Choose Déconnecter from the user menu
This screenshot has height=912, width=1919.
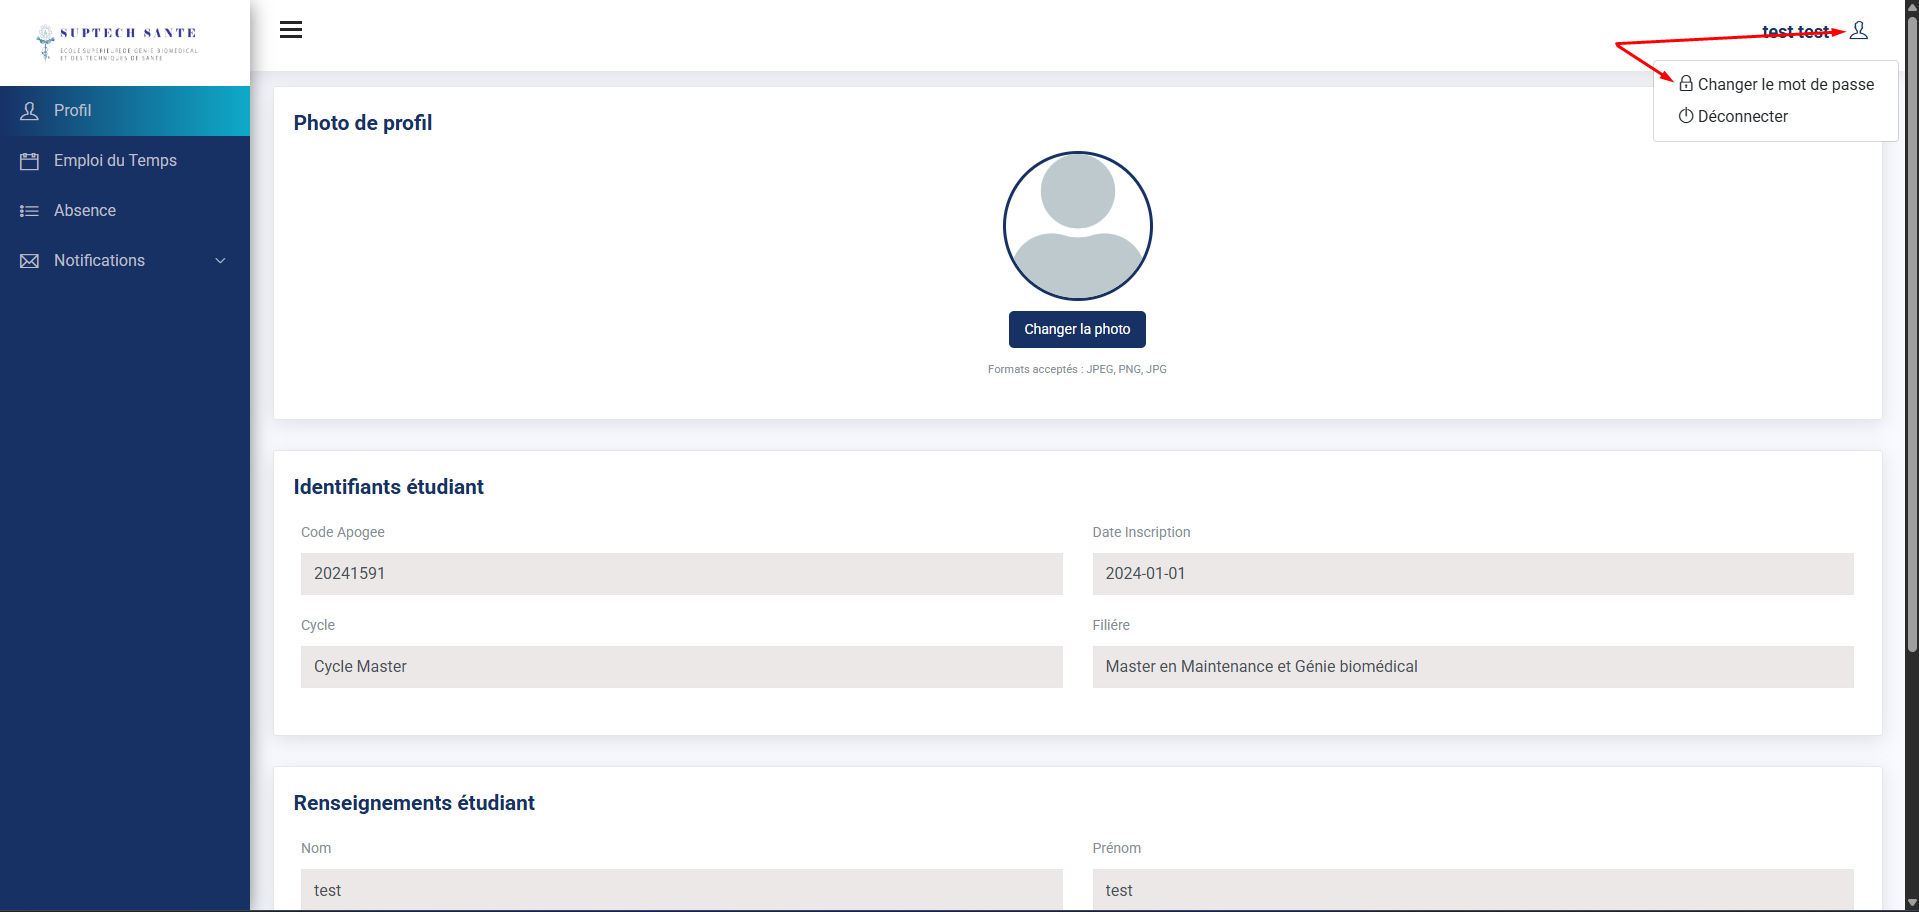[x=1742, y=117]
